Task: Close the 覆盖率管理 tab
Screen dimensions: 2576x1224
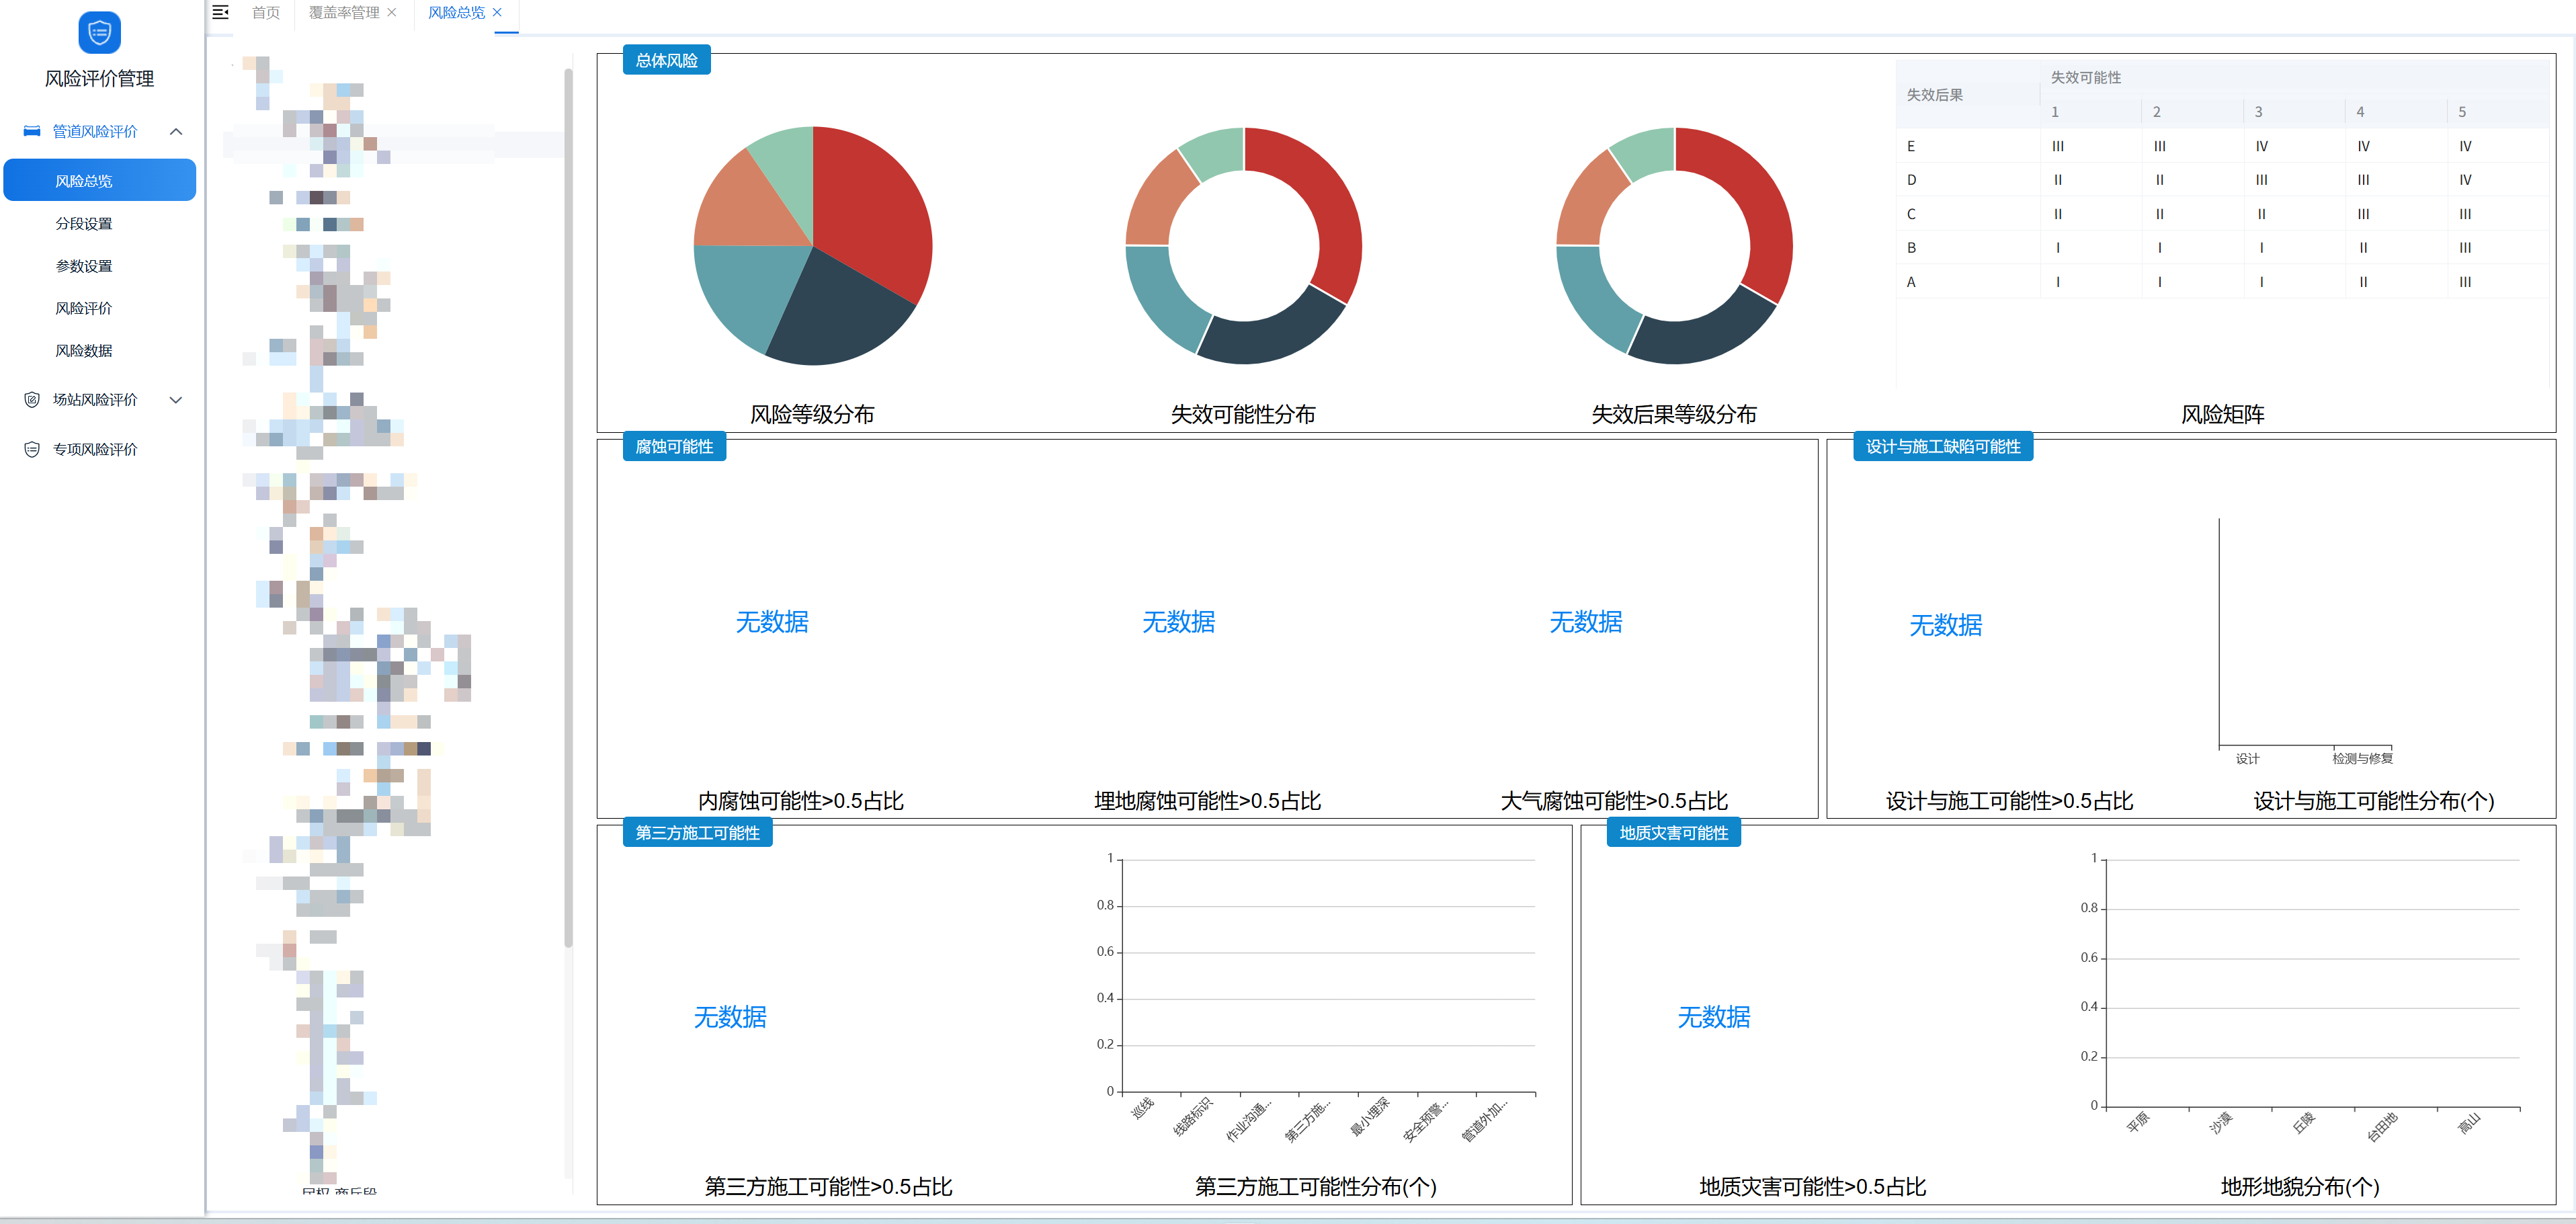Action: [392, 12]
